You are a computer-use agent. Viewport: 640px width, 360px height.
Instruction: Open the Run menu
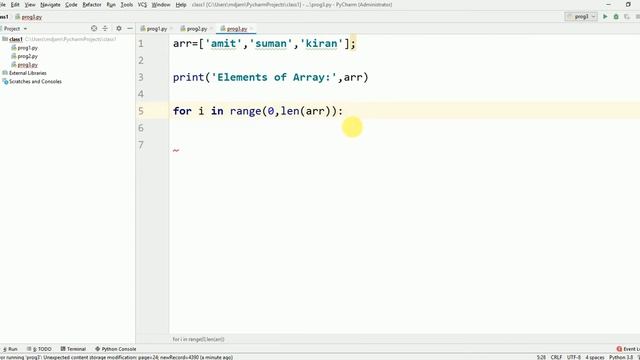pyautogui.click(x=111, y=5)
